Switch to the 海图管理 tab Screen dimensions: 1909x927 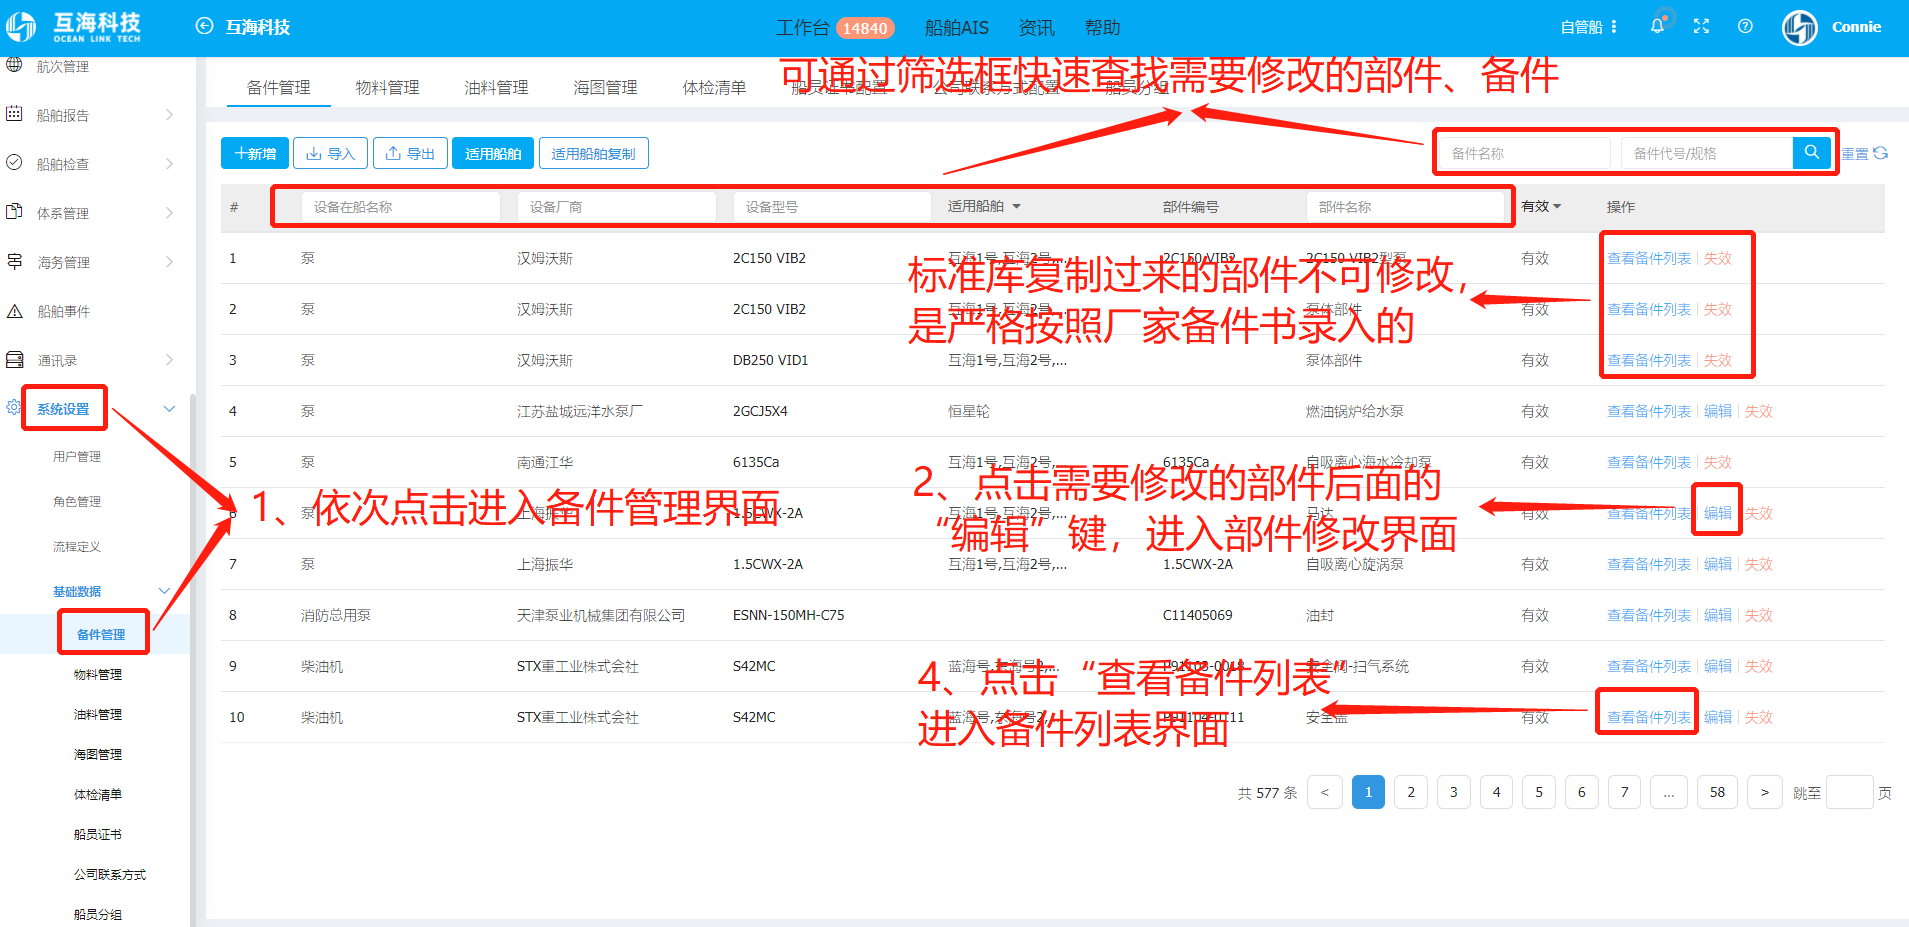[605, 88]
